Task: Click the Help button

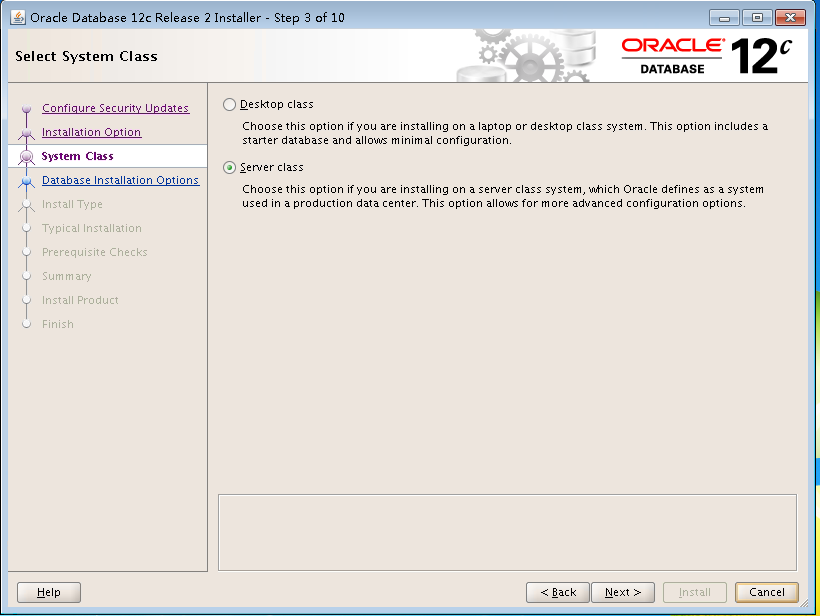Action: (48, 592)
